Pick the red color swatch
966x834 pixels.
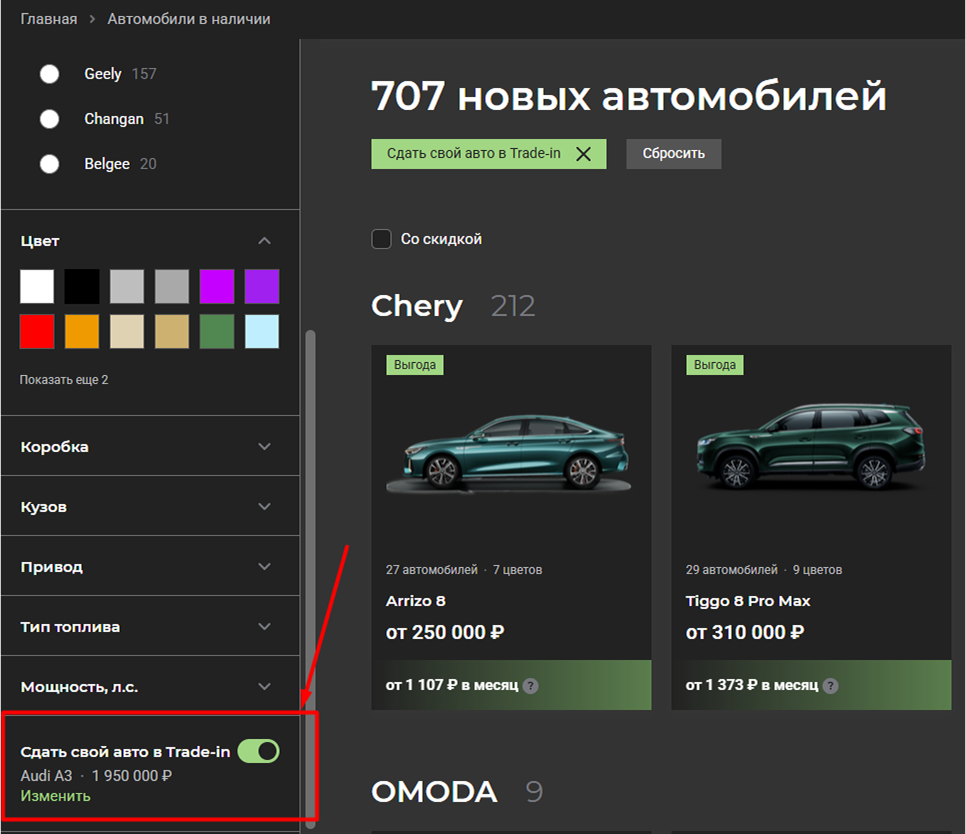(37, 331)
